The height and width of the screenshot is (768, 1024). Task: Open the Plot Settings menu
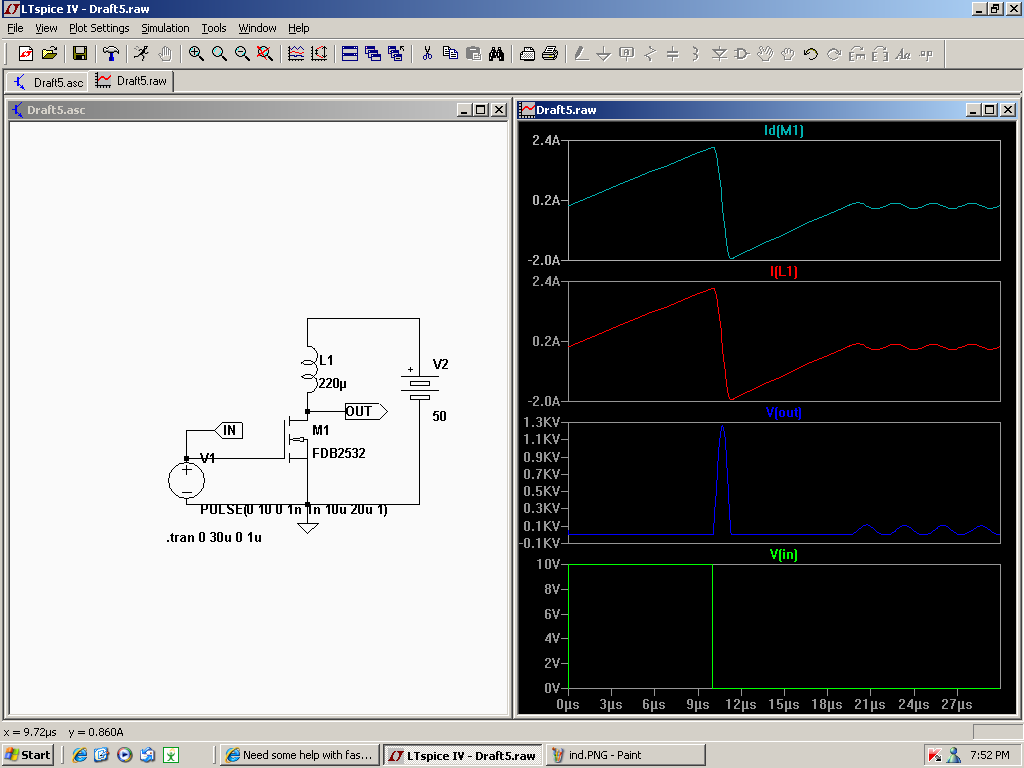99,28
